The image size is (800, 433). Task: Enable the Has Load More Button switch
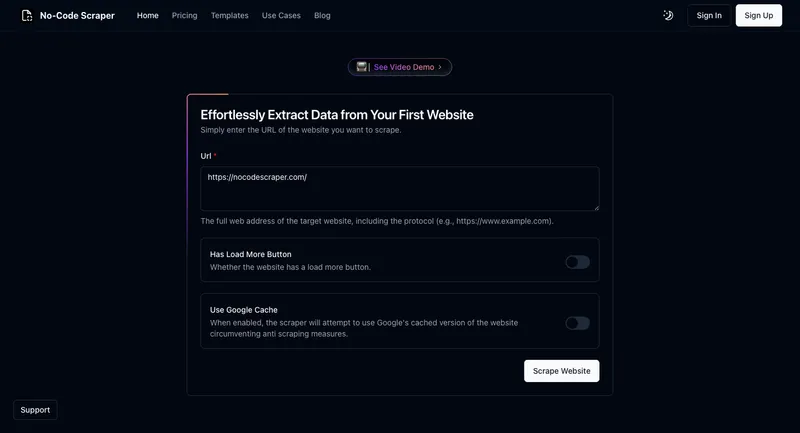(x=578, y=262)
